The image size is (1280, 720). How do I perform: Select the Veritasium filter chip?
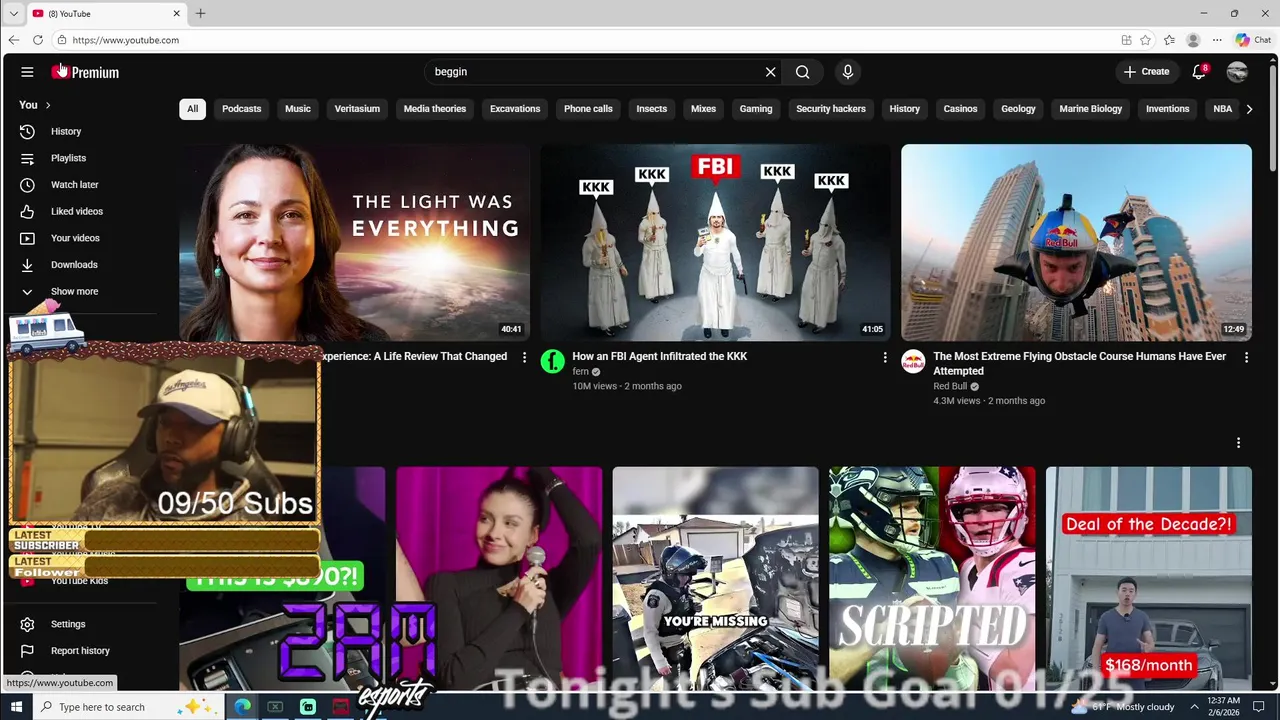tap(357, 109)
